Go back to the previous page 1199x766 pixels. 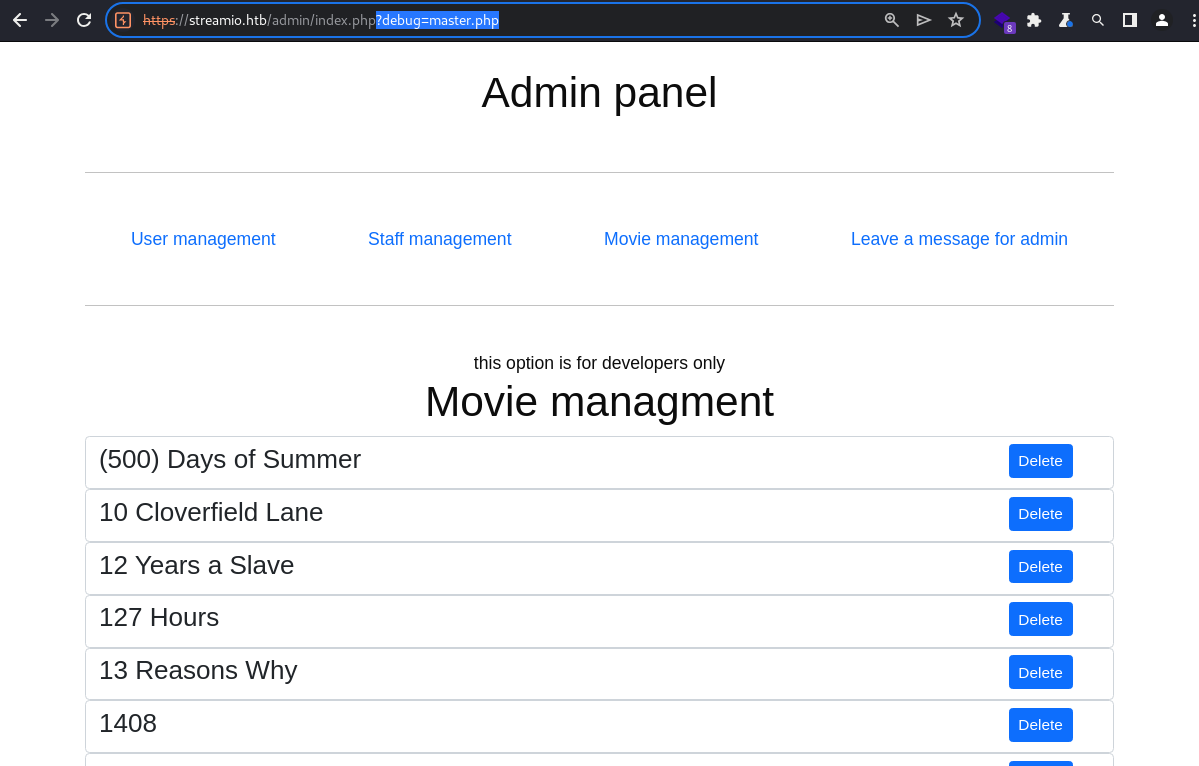20,21
